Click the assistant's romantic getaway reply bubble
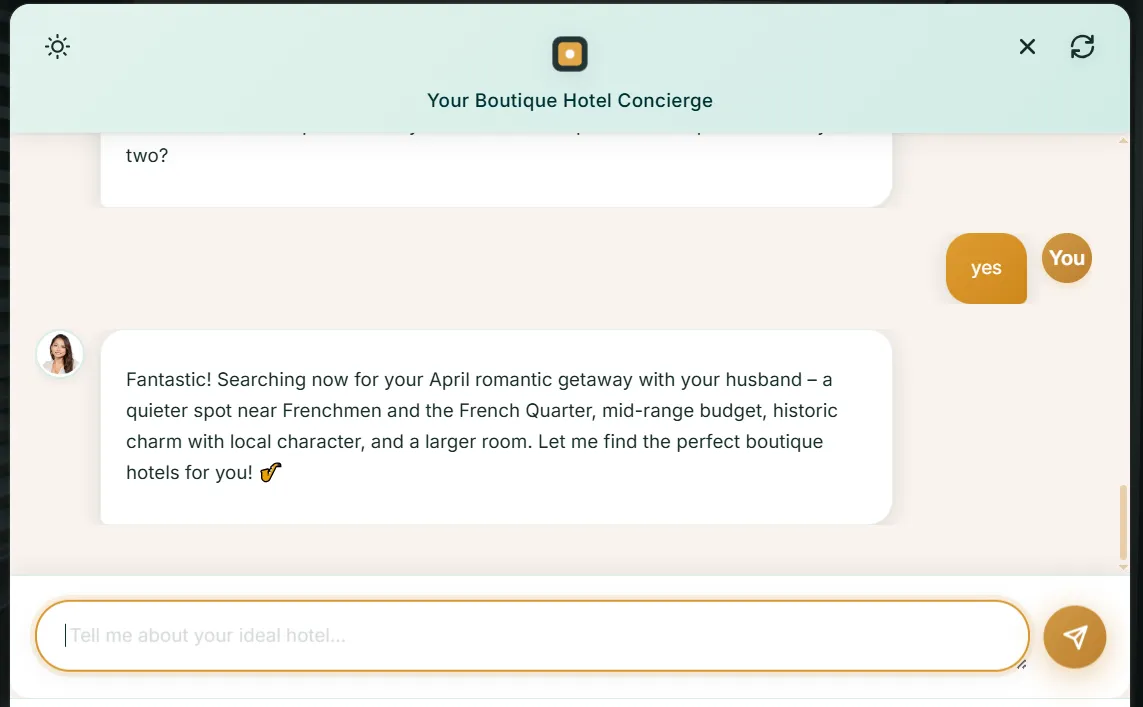The height and width of the screenshot is (707, 1143). click(x=495, y=425)
